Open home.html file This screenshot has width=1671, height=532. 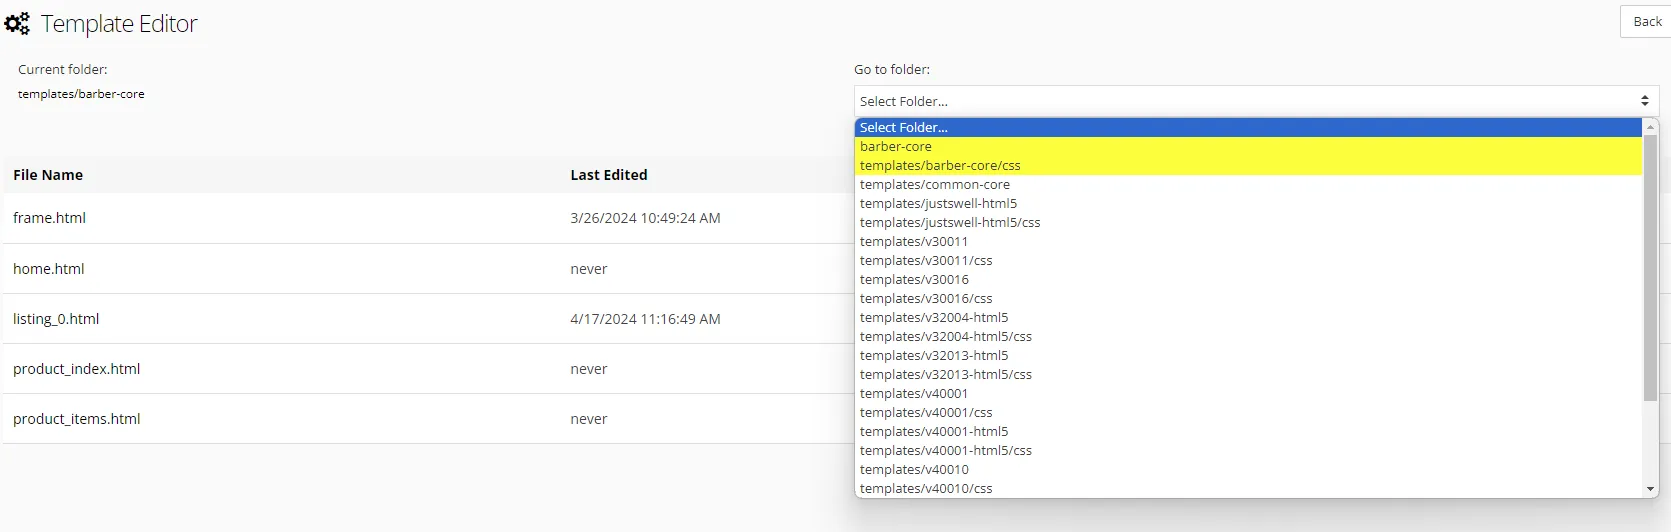48,269
